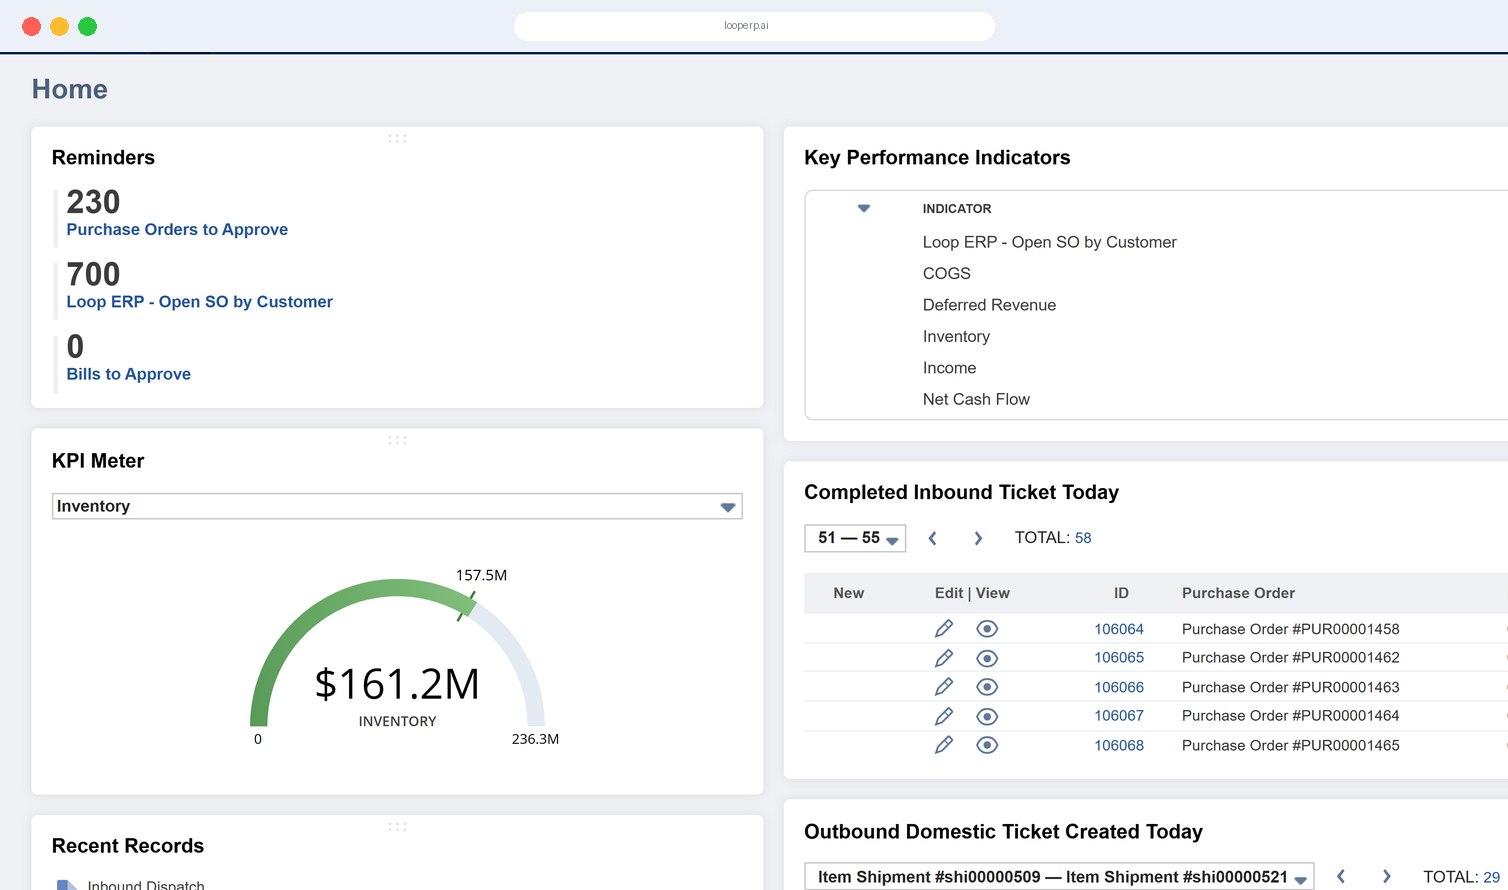Edit inbound ticket 106064 with pencil icon
The width and height of the screenshot is (1508, 890).
tap(943, 629)
